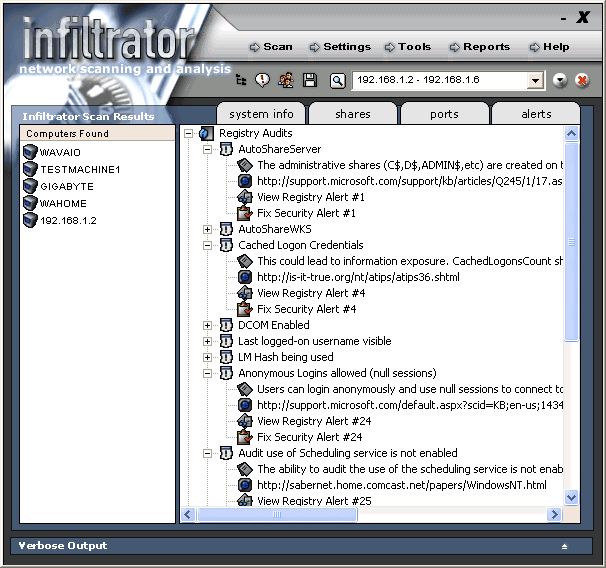Viewport: 606px width, 568px height.
Task: Click View Registry Alert #1
Action: tap(311, 197)
